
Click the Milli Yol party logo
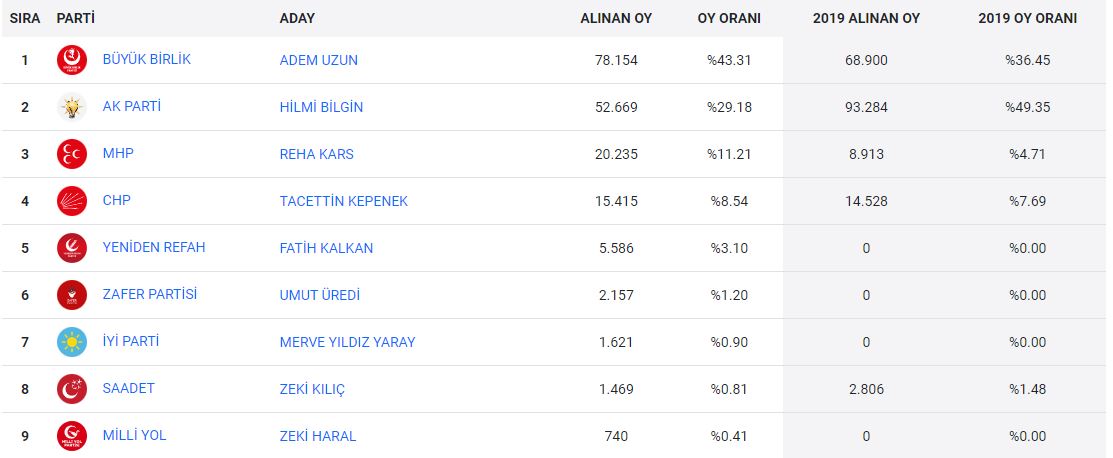(72, 436)
